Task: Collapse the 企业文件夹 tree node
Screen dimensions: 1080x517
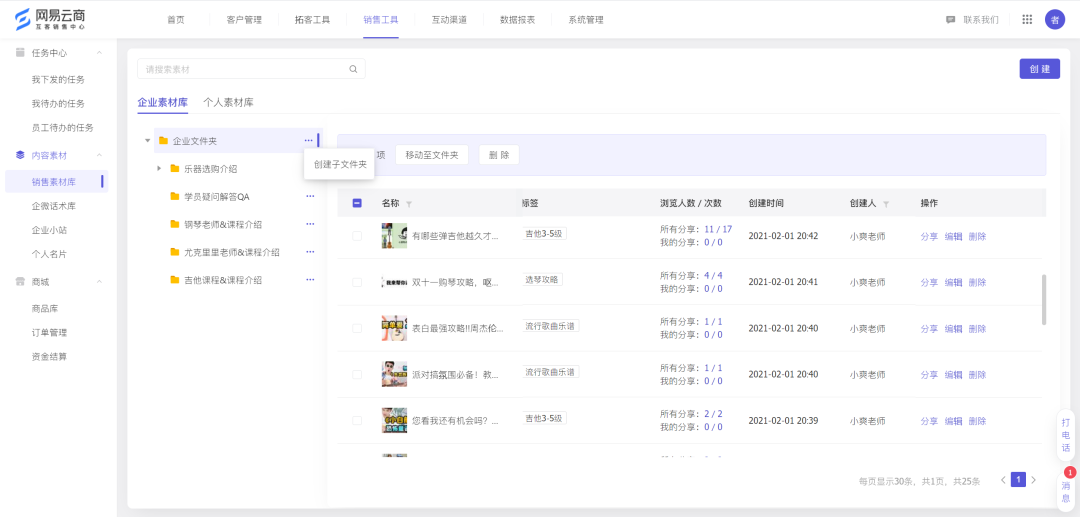Action: (x=147, y=140)
